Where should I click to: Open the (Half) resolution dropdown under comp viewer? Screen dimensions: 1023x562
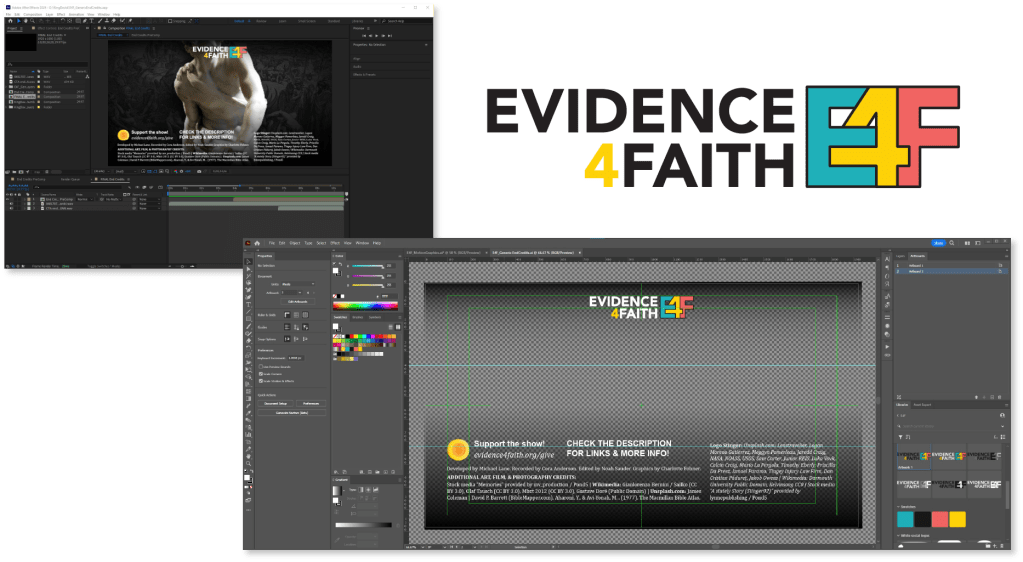pos(126,172)
